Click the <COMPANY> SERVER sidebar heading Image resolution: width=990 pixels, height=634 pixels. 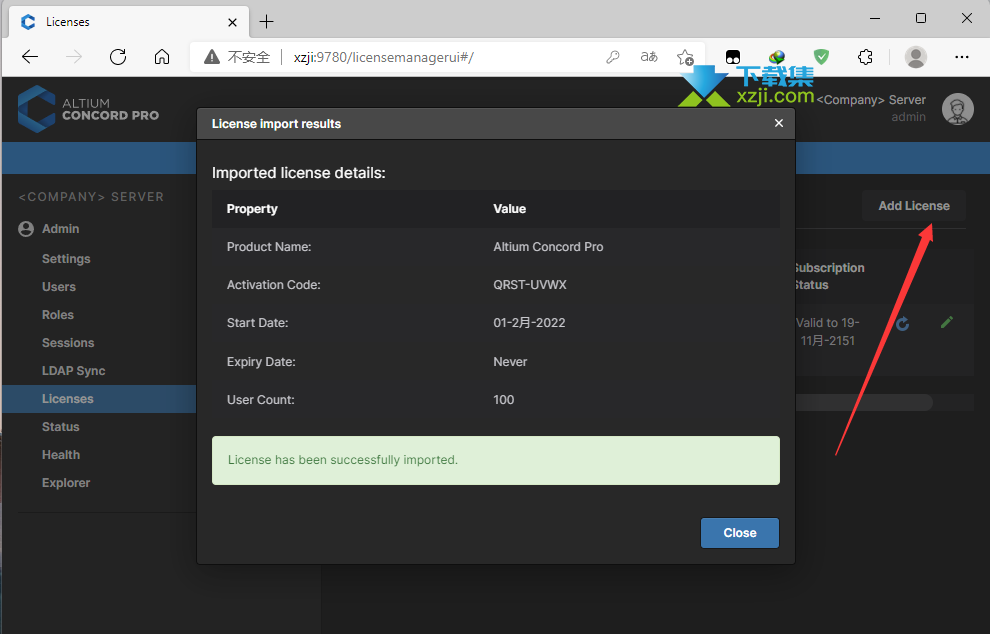(91, 197)
